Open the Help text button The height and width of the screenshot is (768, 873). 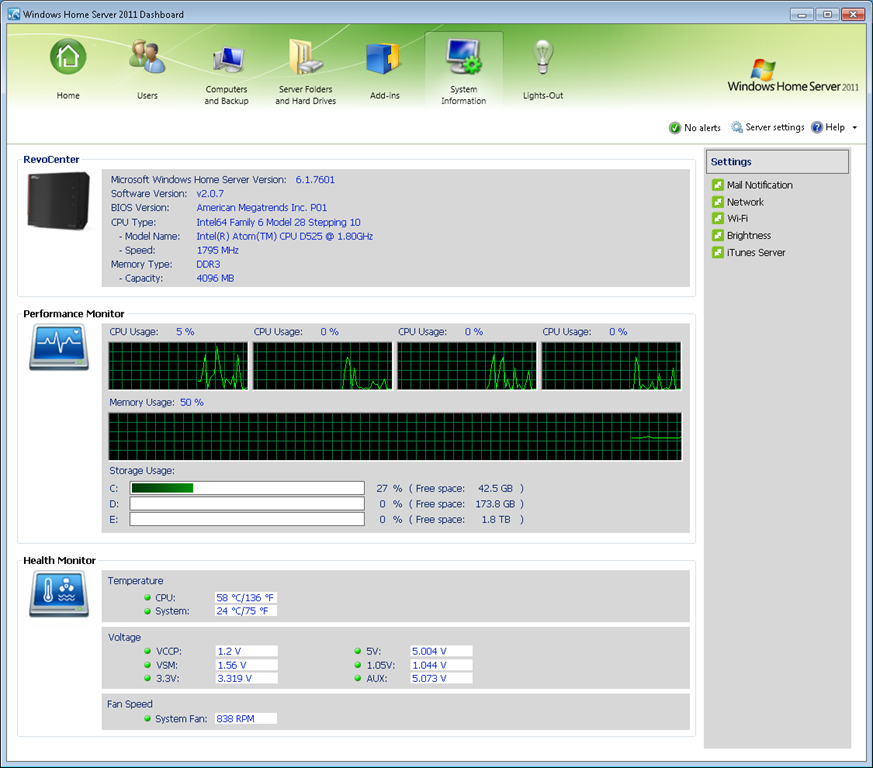(835, 128)
